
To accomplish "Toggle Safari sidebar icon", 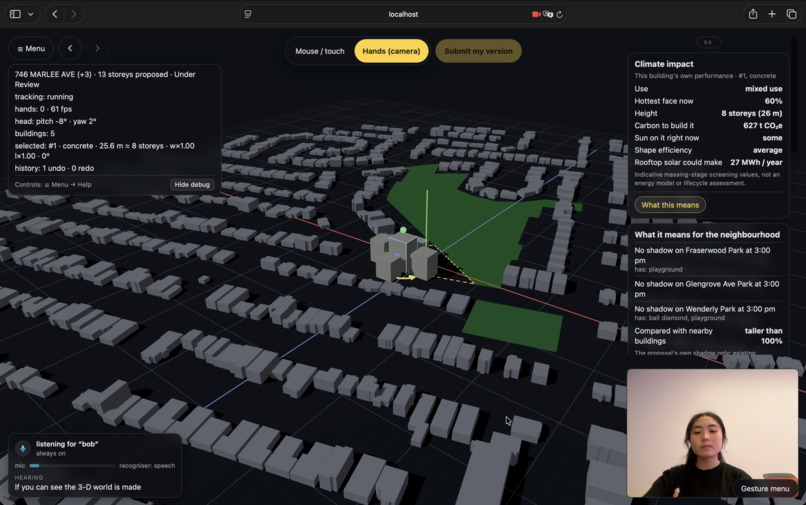I will [15, 14].
